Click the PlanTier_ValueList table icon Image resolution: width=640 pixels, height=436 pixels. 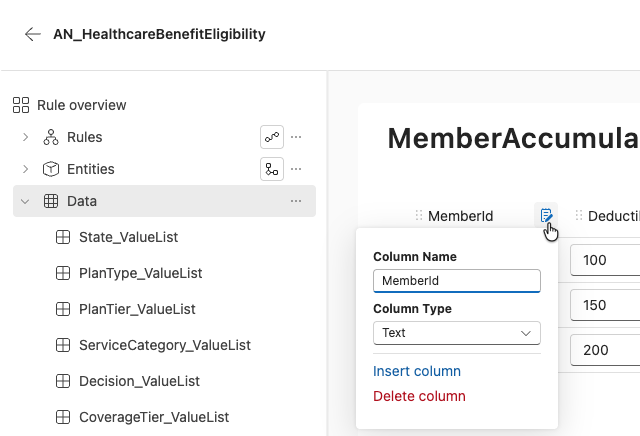point(63,309)
